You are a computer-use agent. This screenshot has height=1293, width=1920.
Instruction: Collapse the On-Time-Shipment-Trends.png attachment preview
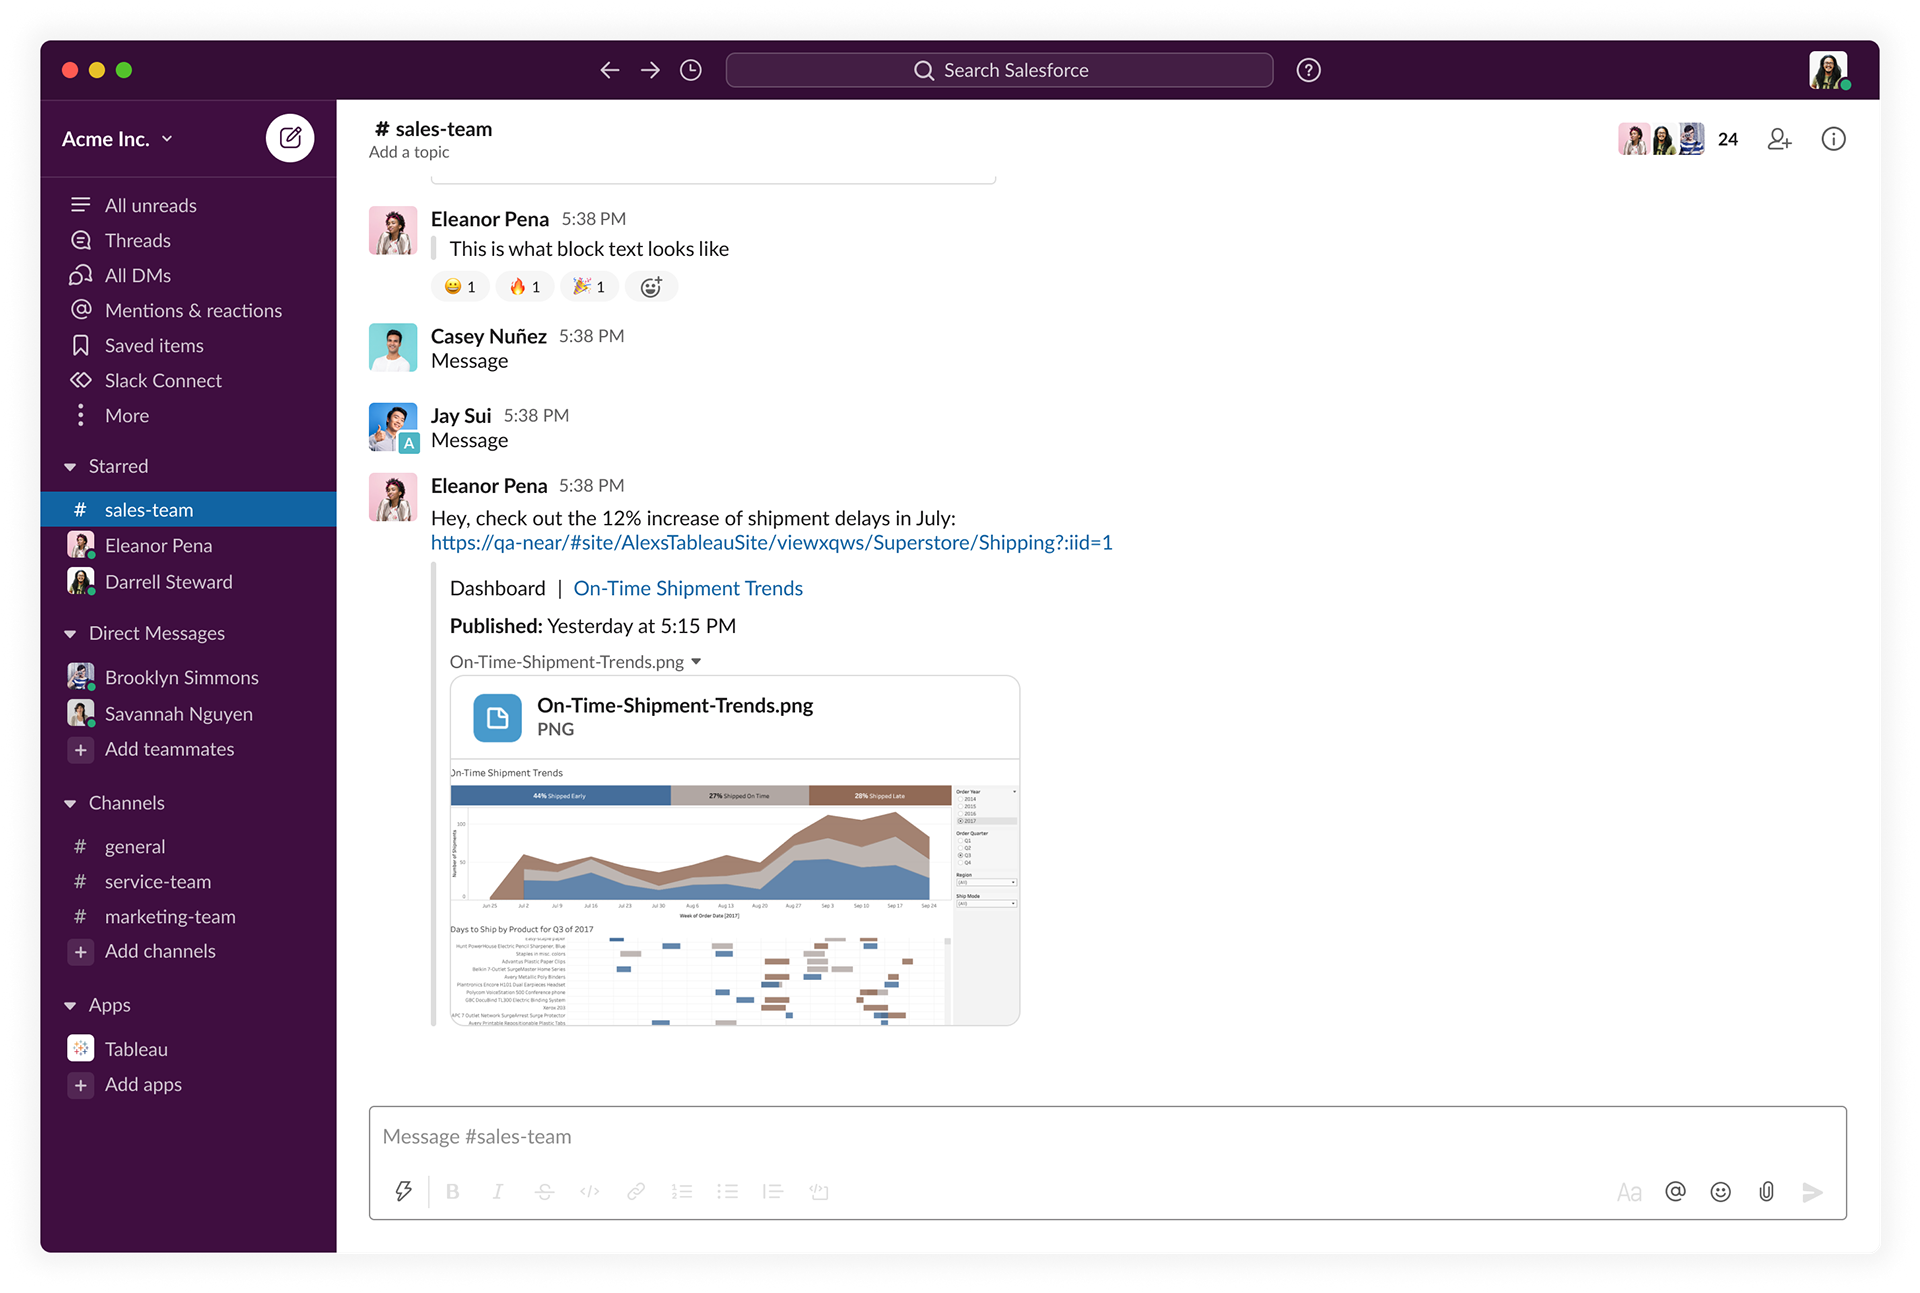(696, 661)
